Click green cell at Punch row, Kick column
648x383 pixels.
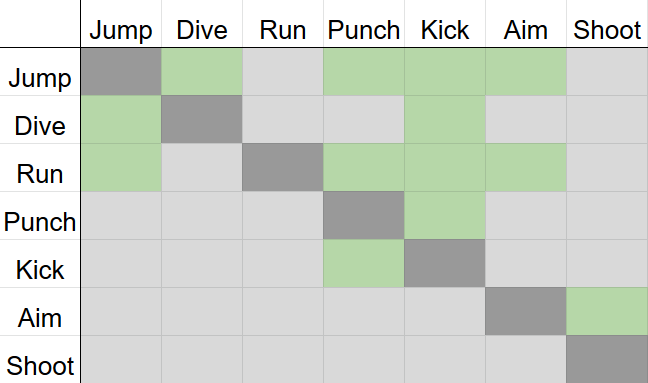point(445,216)
